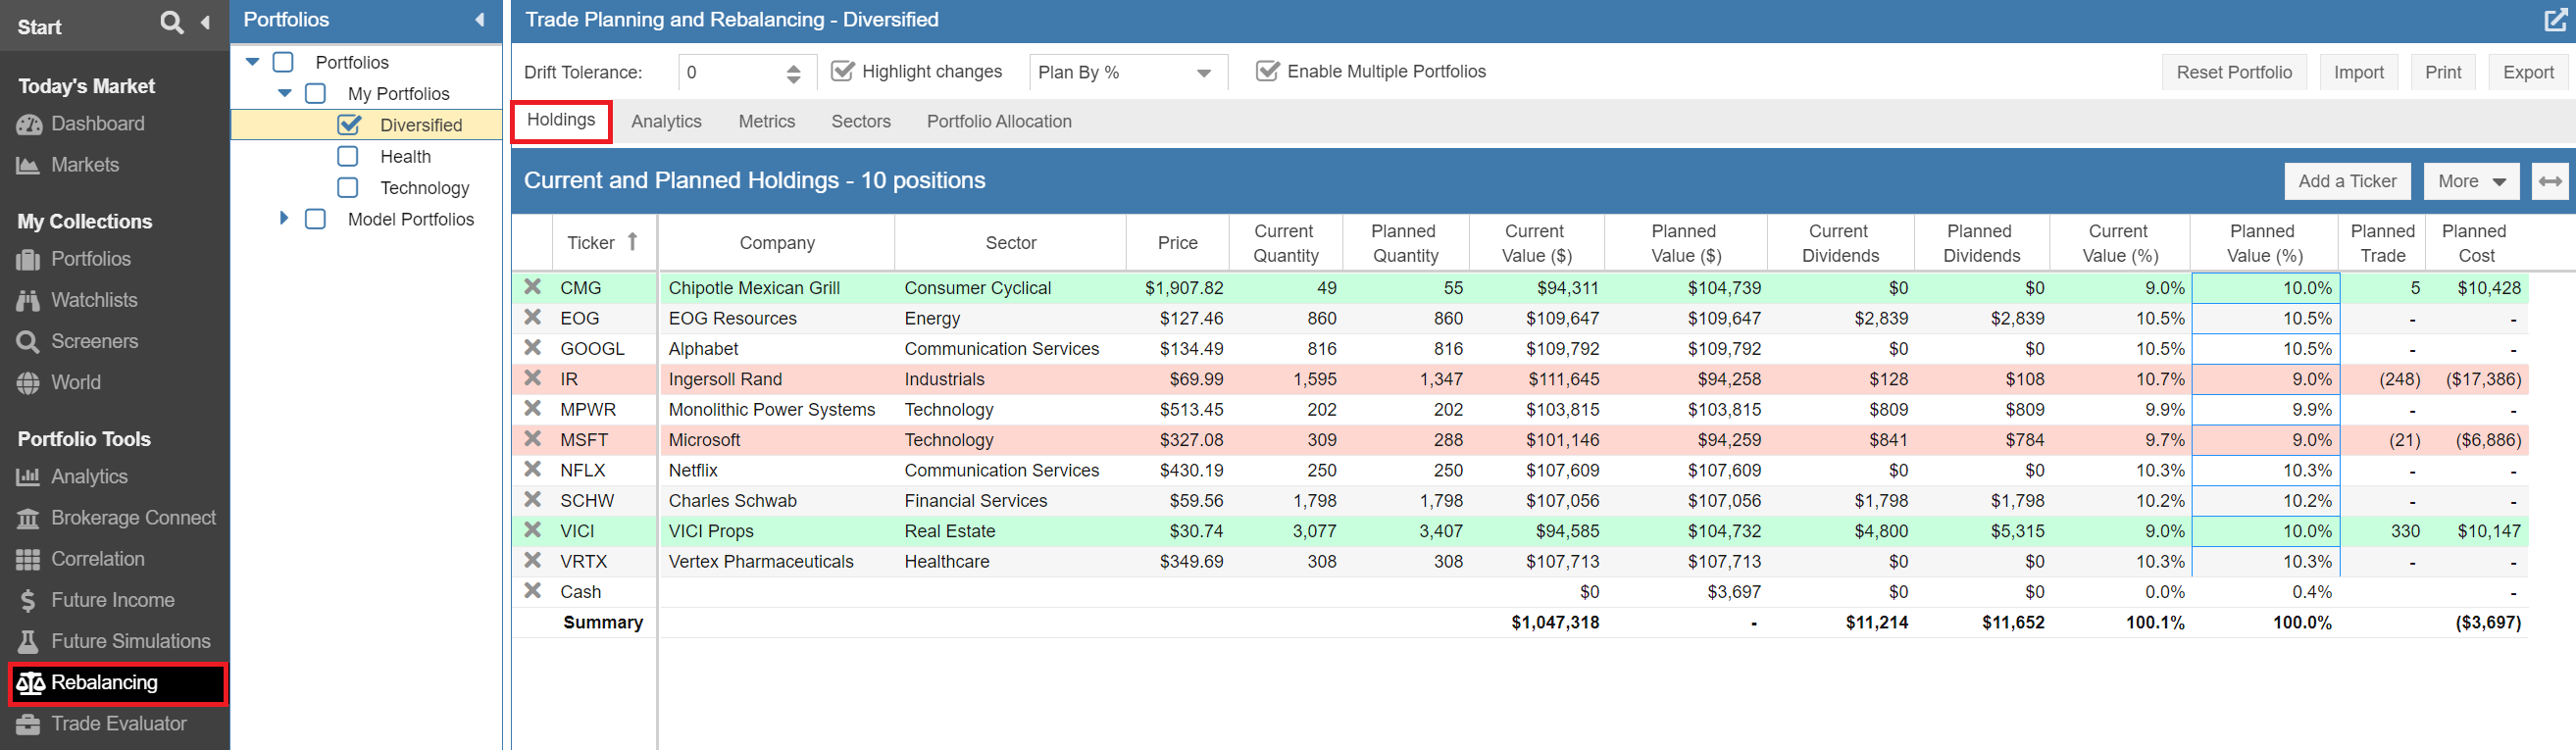This screenshot has height=750, width=2576.
Task: Collapse the root Portfolios tree node
Action: click(x=253, y=62)
